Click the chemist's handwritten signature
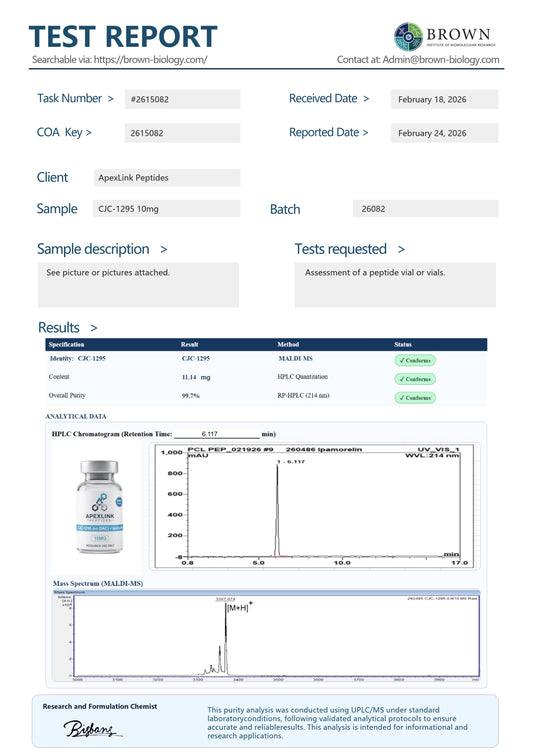 click(x=92, y=729)
